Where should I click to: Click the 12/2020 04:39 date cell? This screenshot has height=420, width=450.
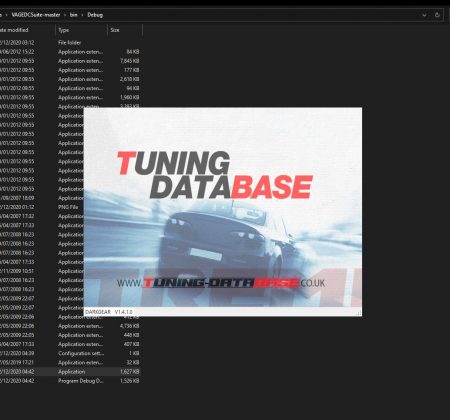click(17, 353)
